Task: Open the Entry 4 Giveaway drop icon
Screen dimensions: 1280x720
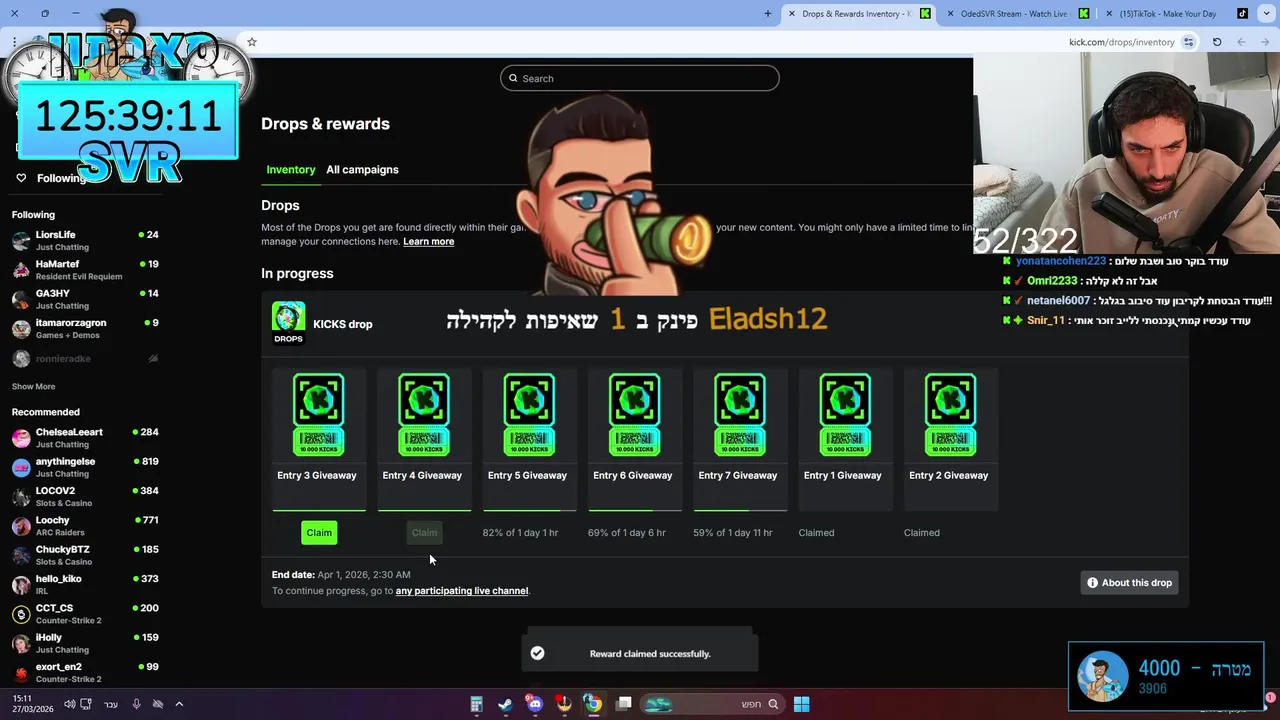Action: tap(423, 414)
